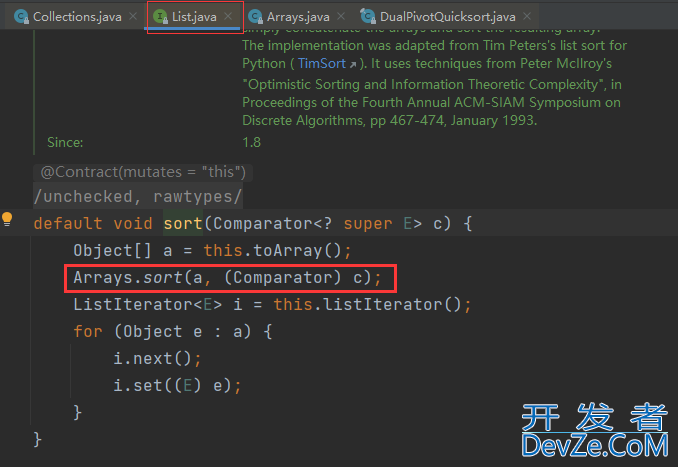Click the italic sort in Arrays.sort

point(163,277)
